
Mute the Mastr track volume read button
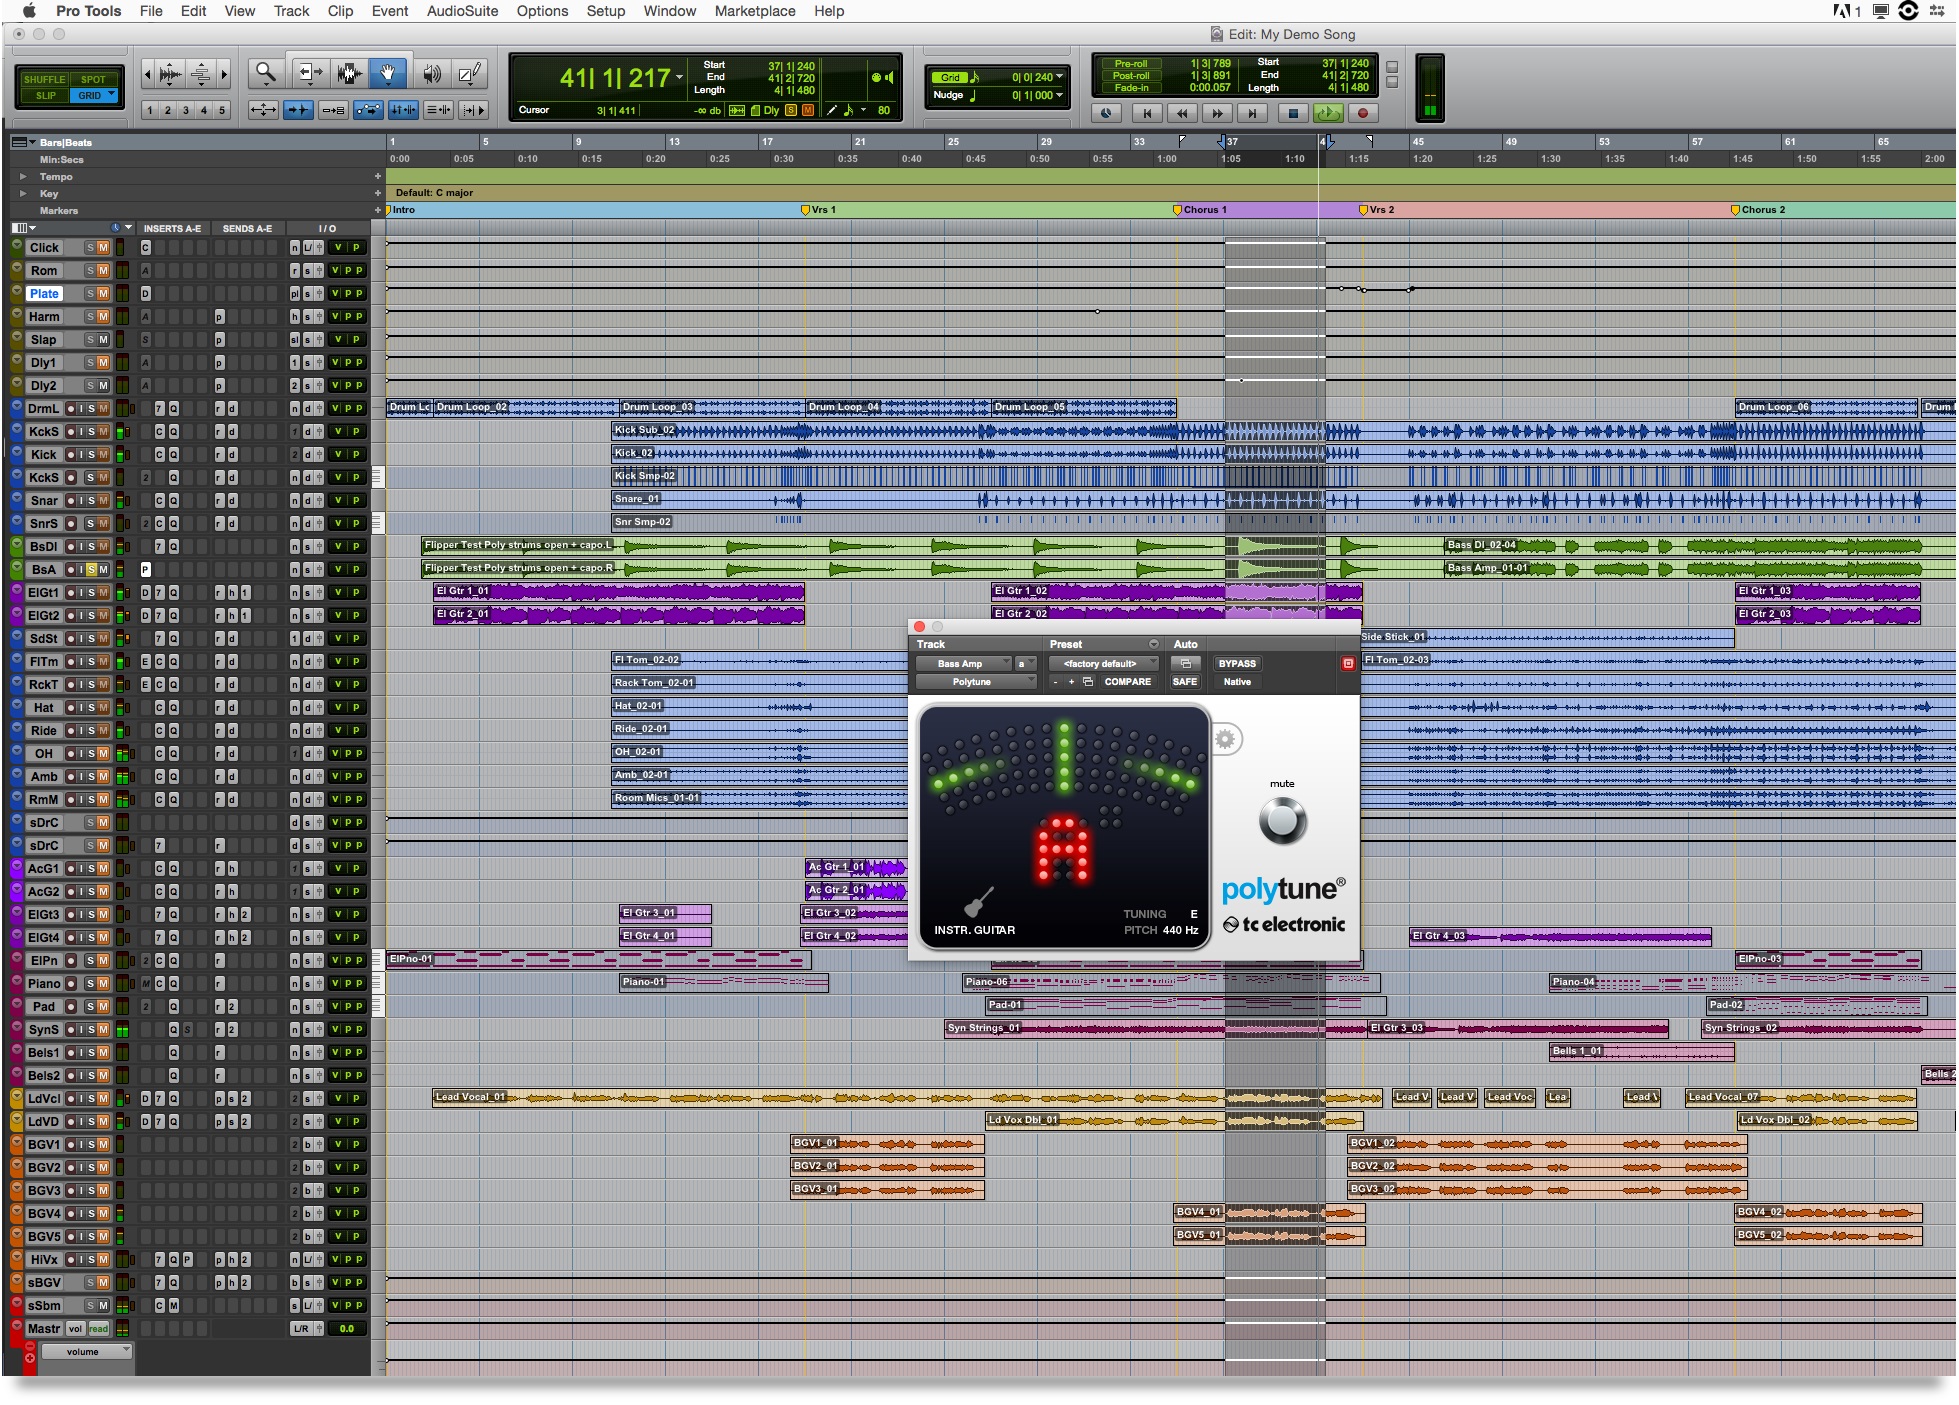point(98,1329)
